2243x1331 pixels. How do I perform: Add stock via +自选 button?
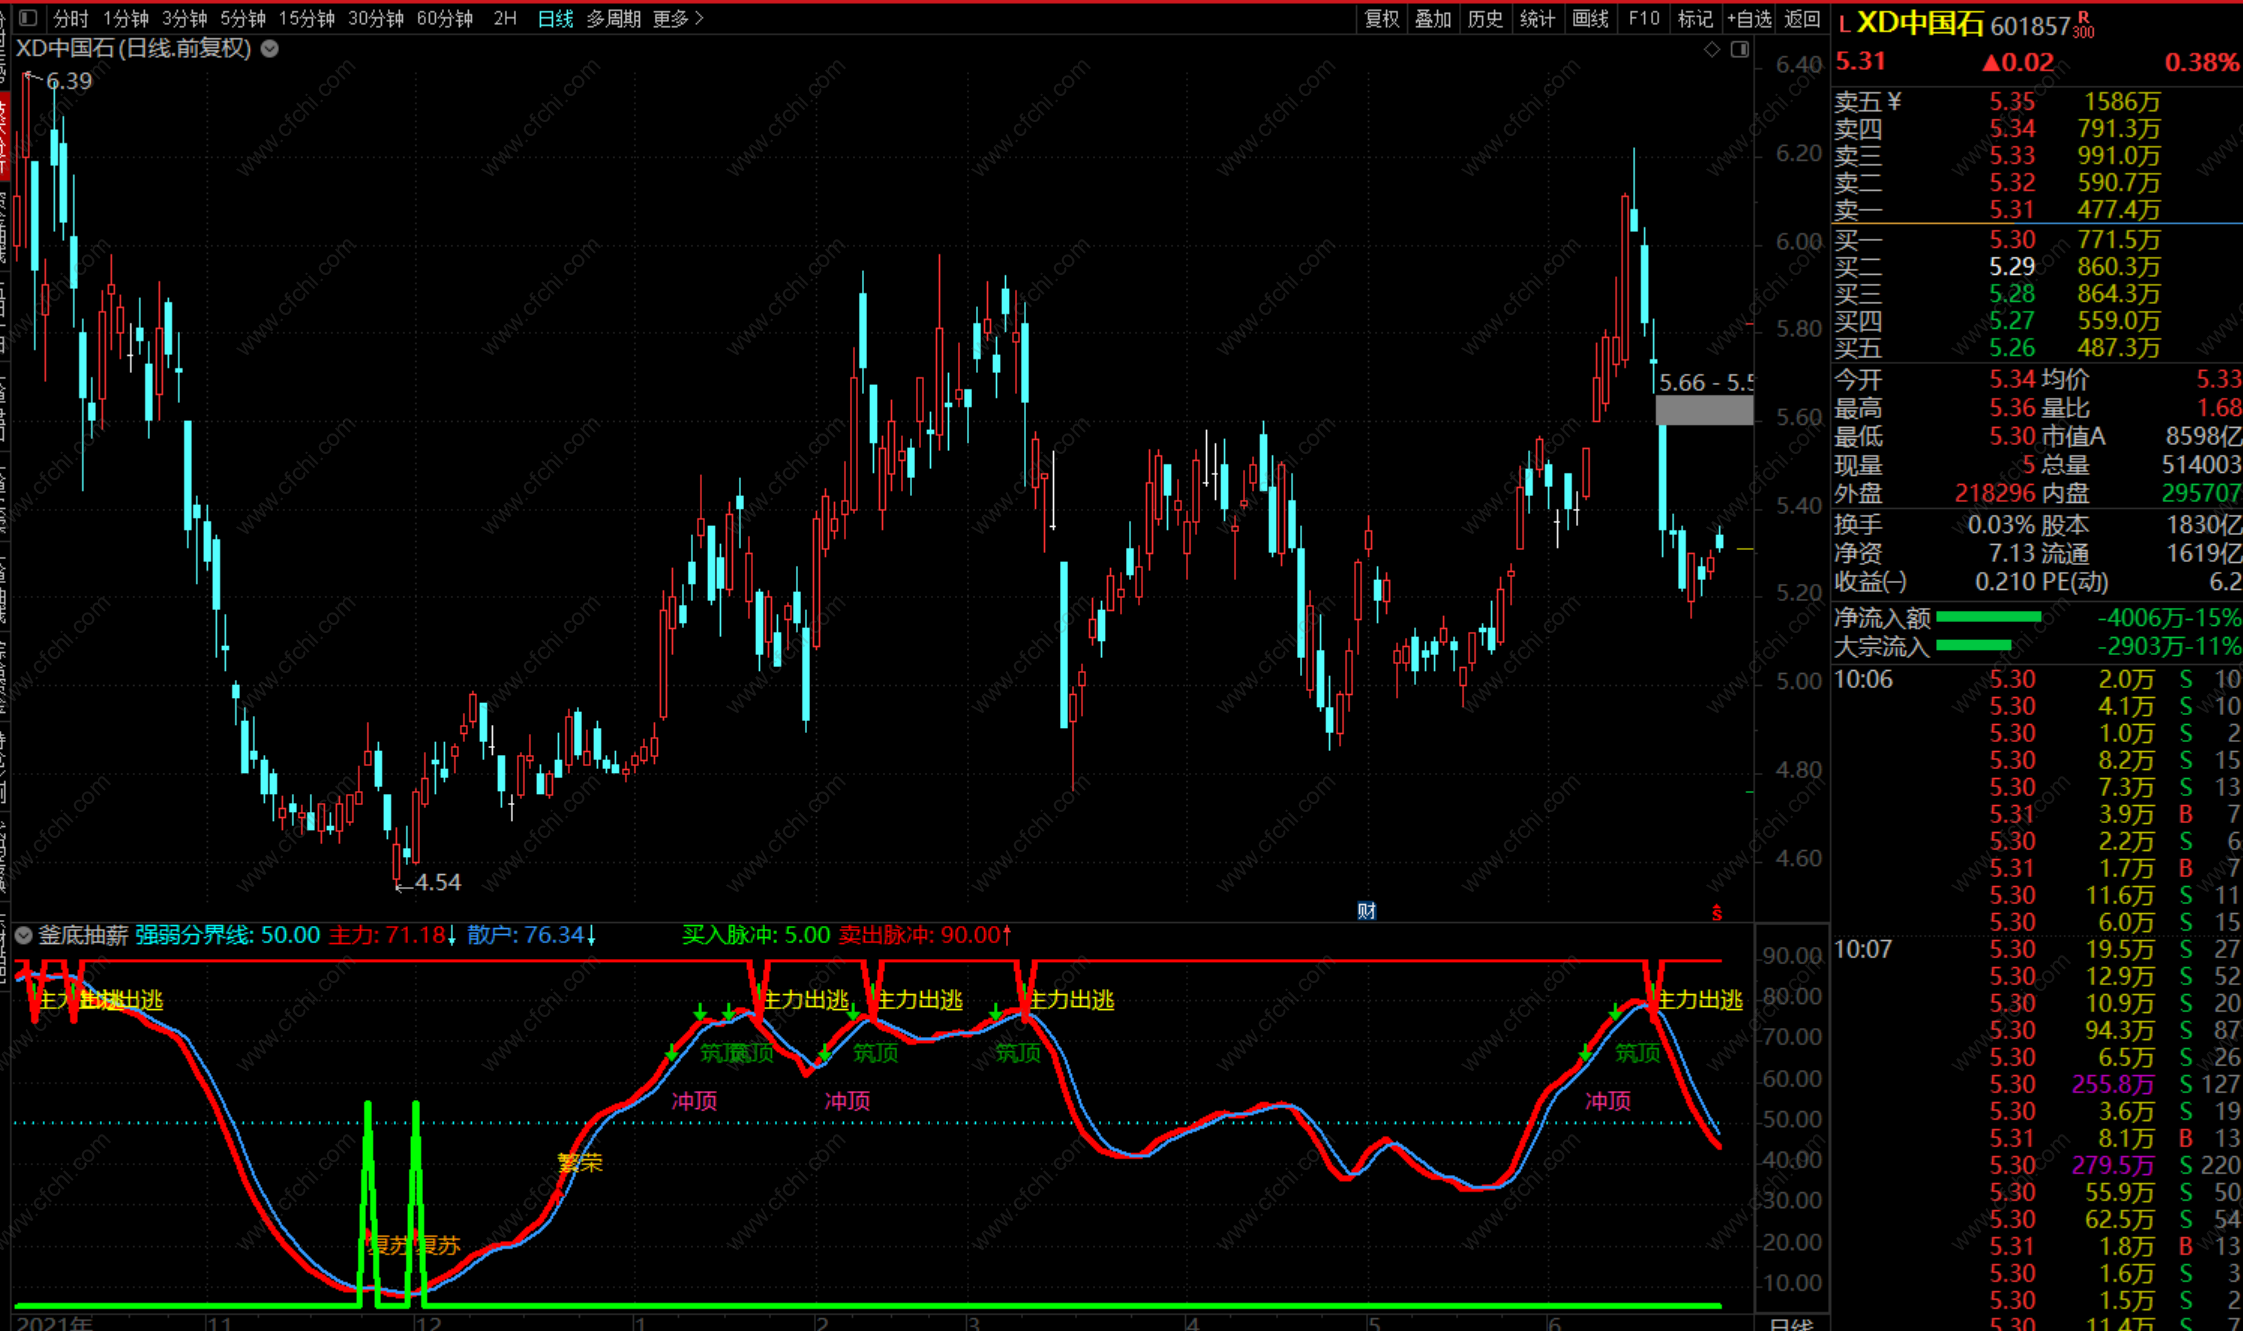[1749, 18]
